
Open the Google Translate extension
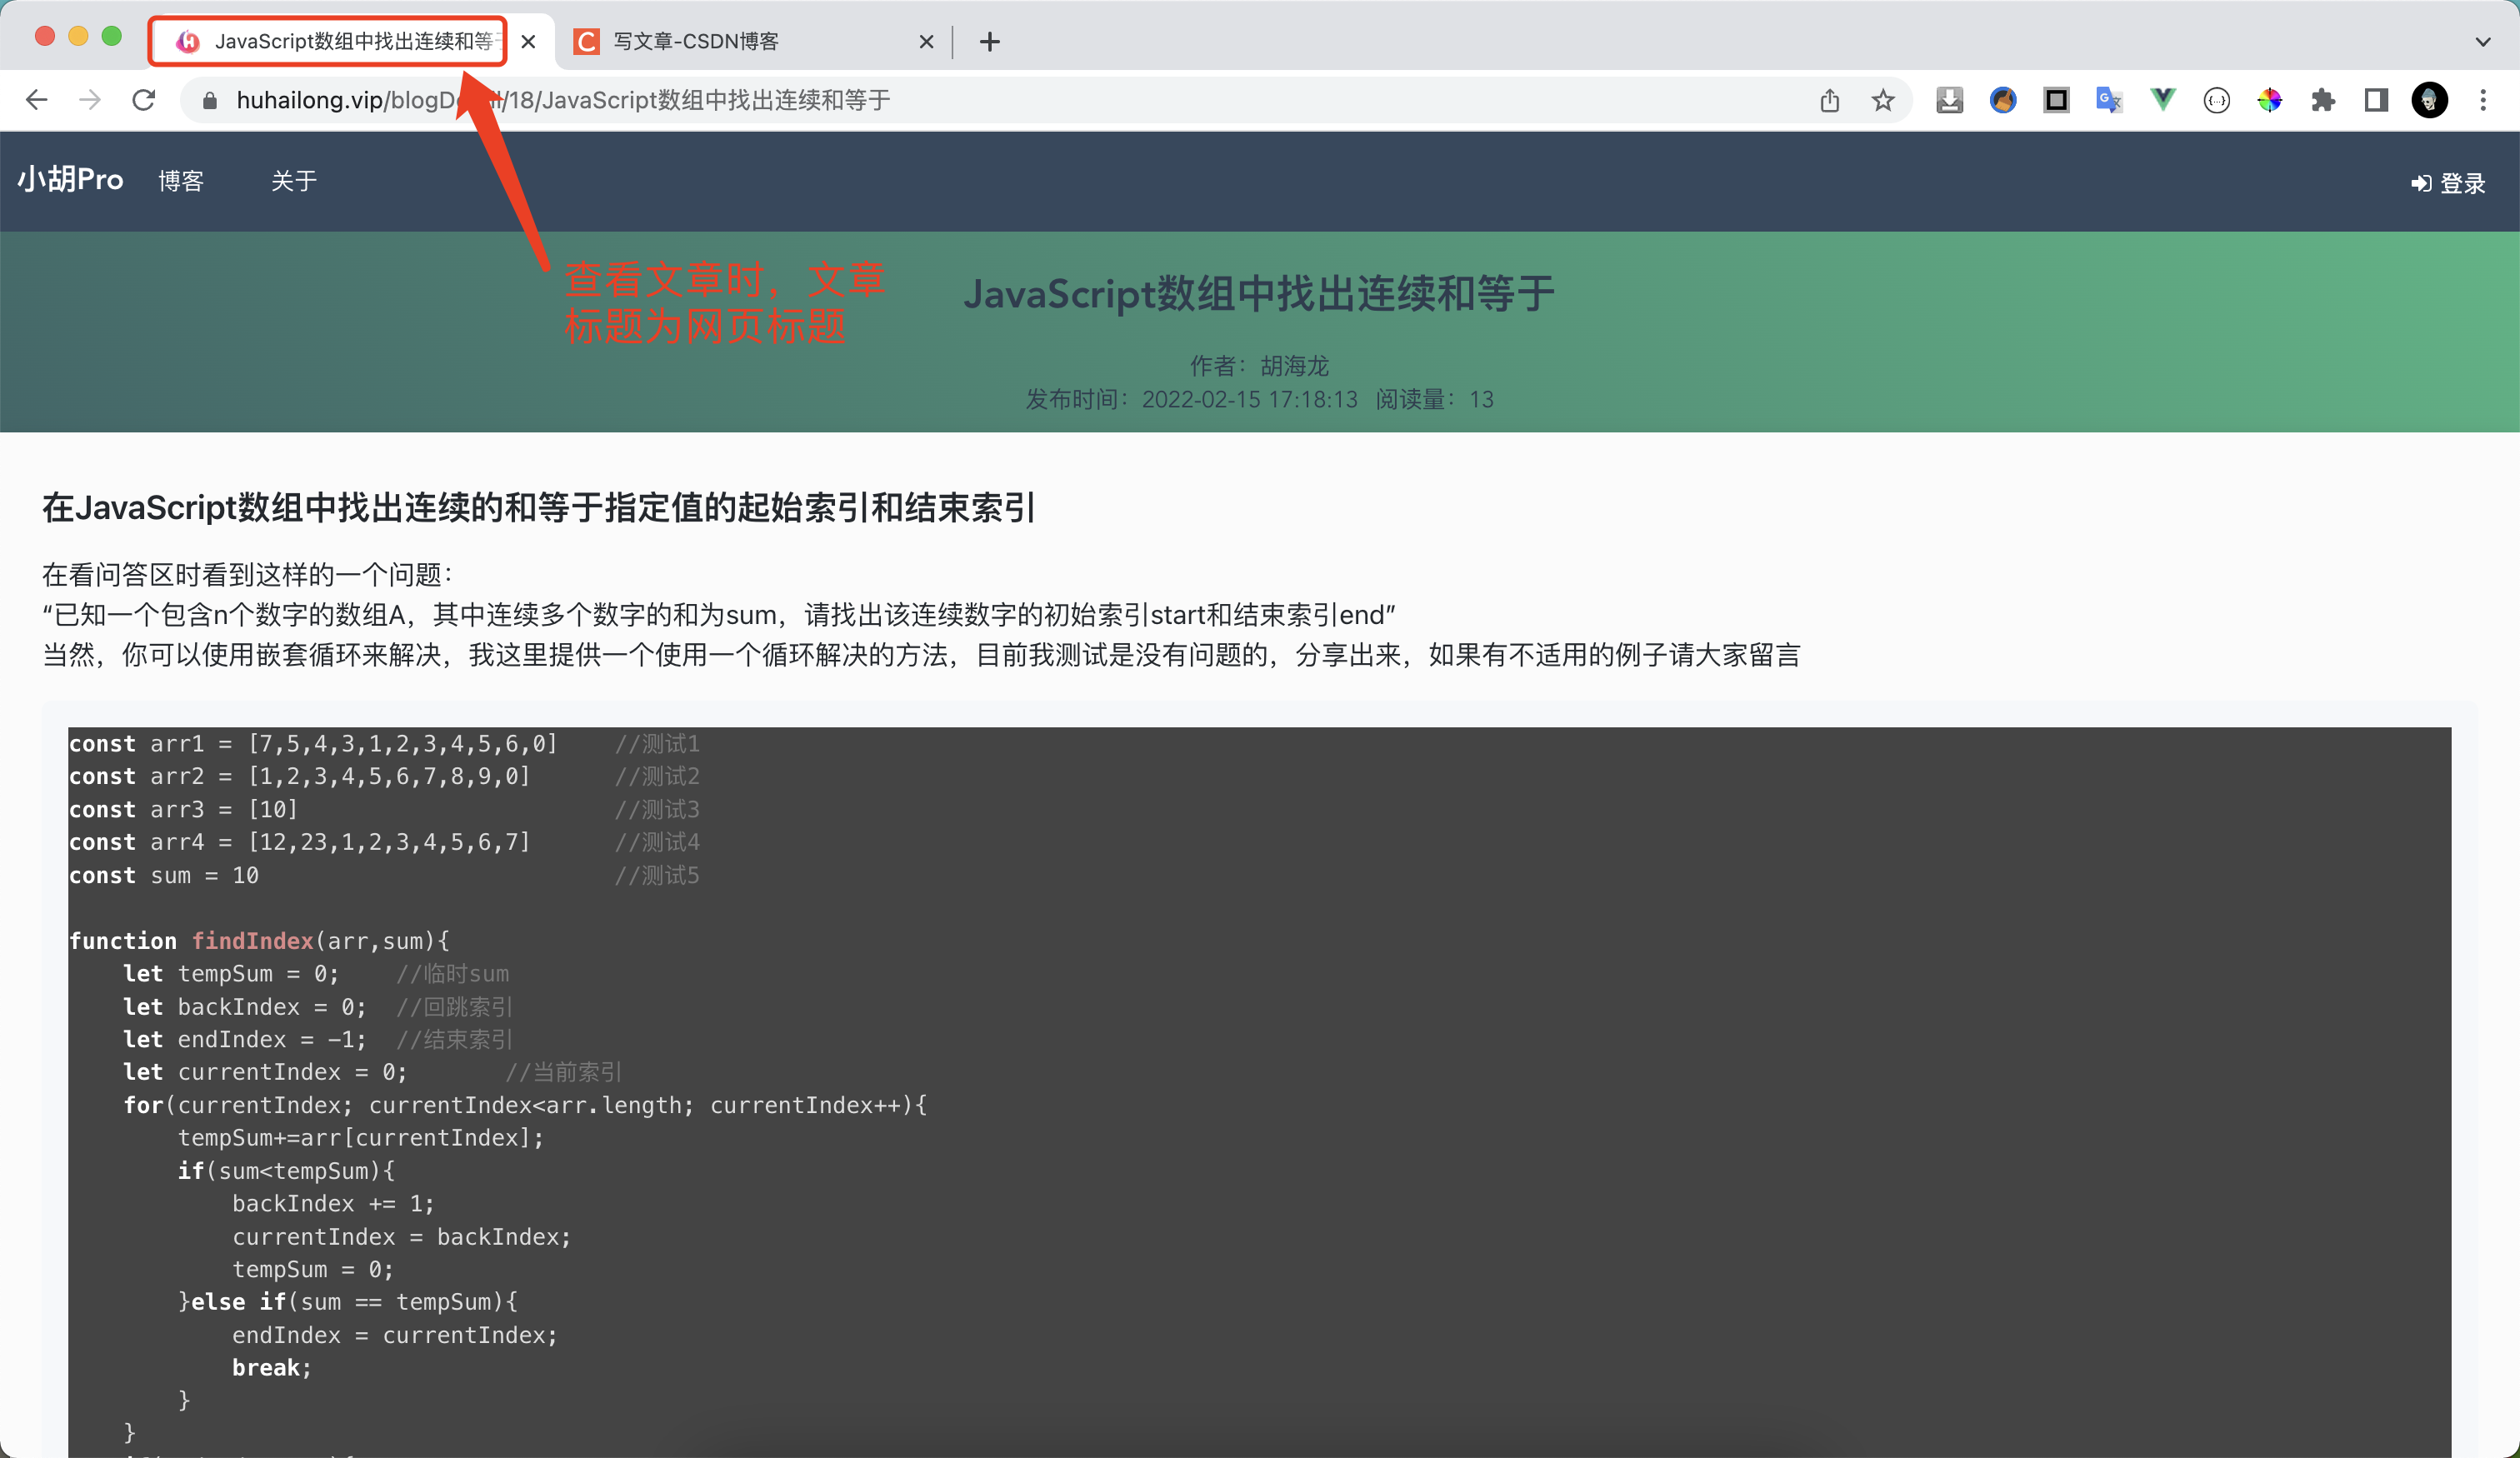2108,100
